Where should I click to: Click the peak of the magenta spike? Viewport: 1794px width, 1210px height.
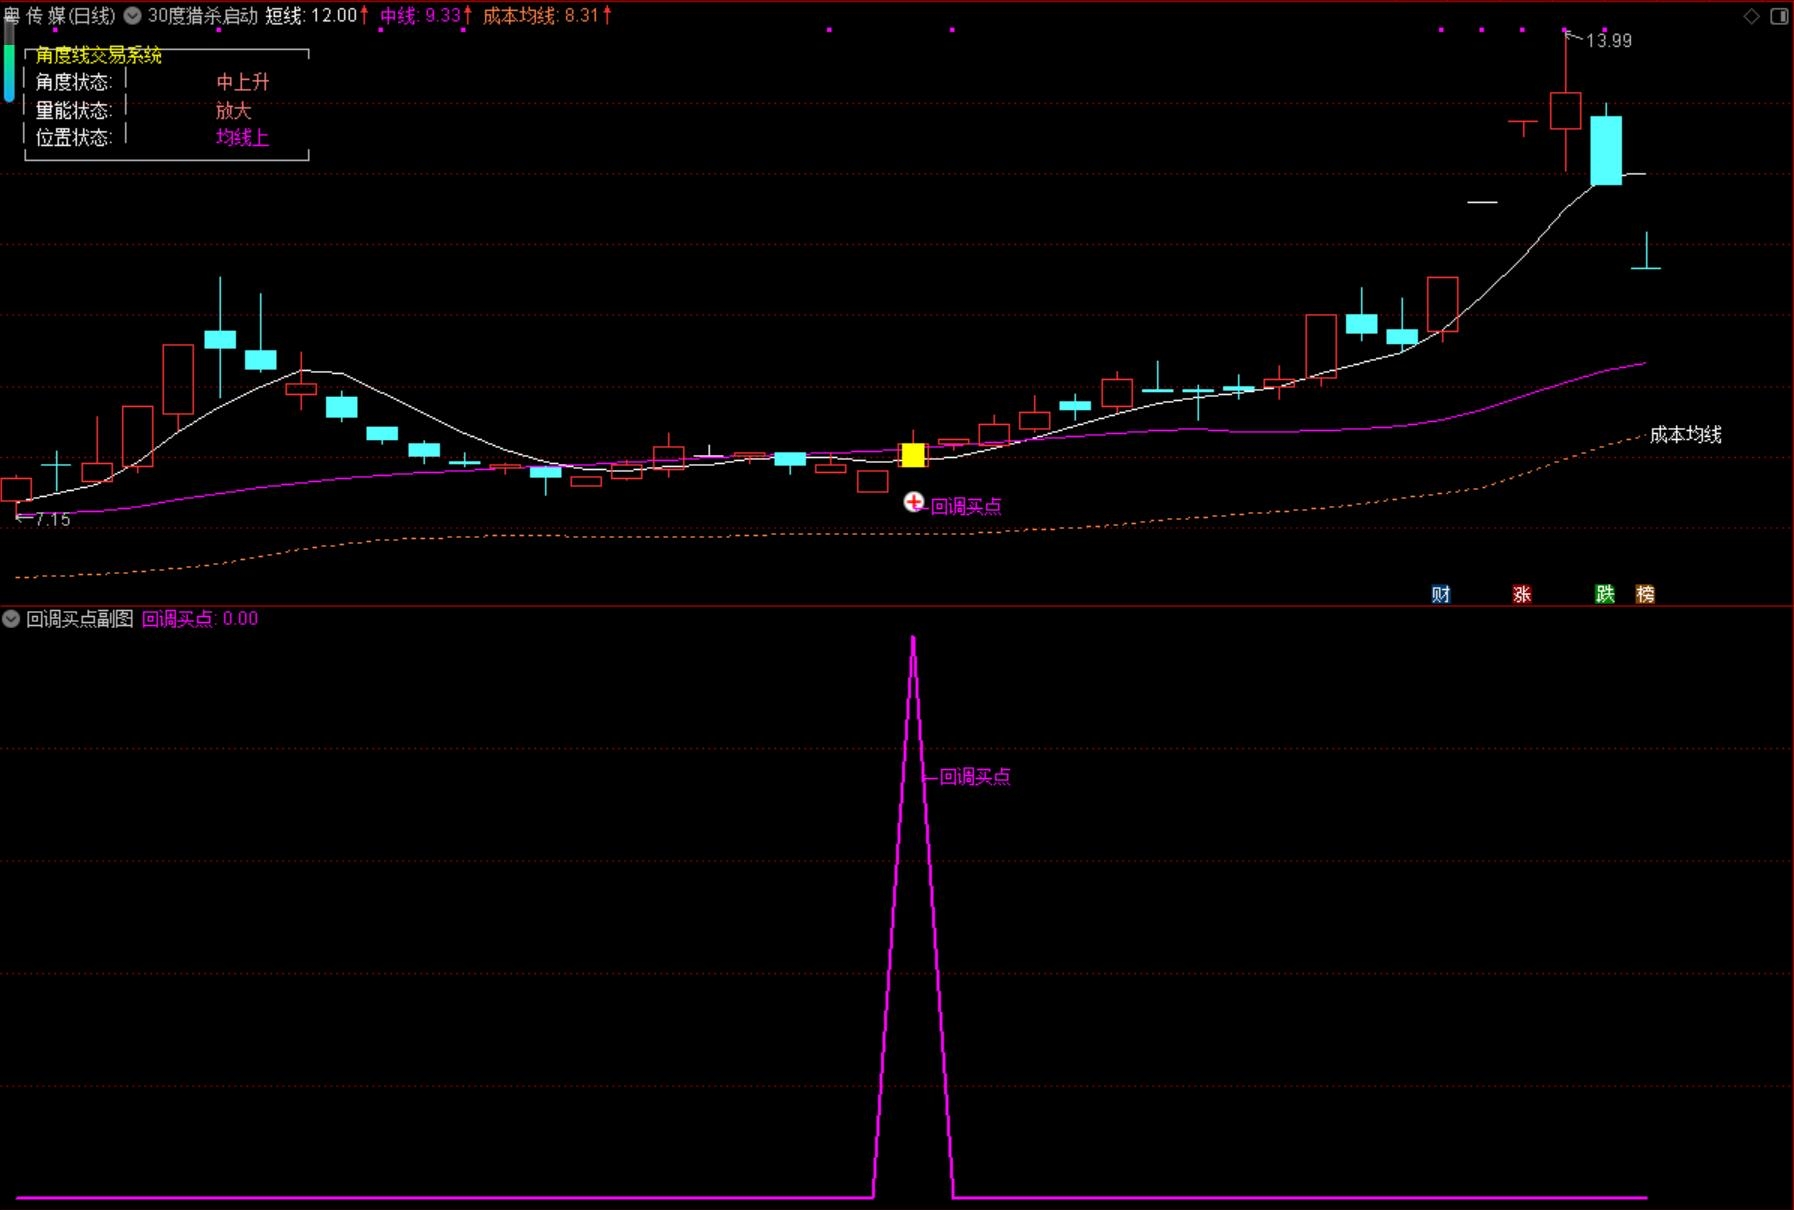(x=913, y=638)
